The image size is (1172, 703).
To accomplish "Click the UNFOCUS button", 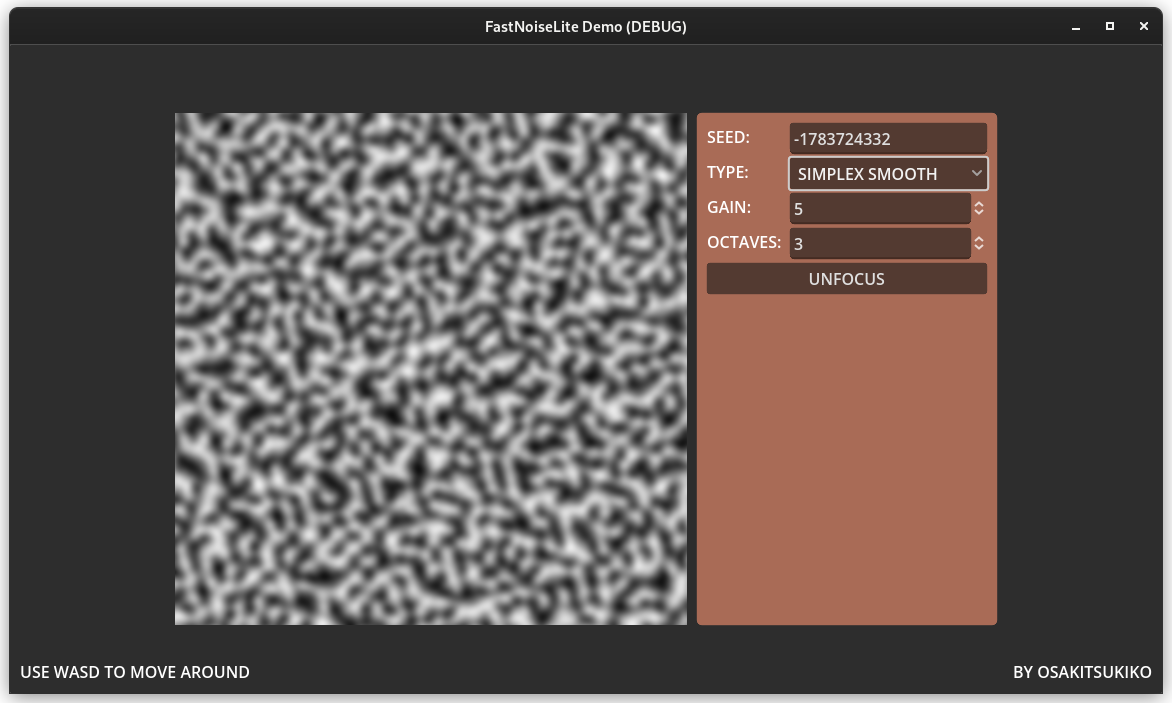I will 847,279.
